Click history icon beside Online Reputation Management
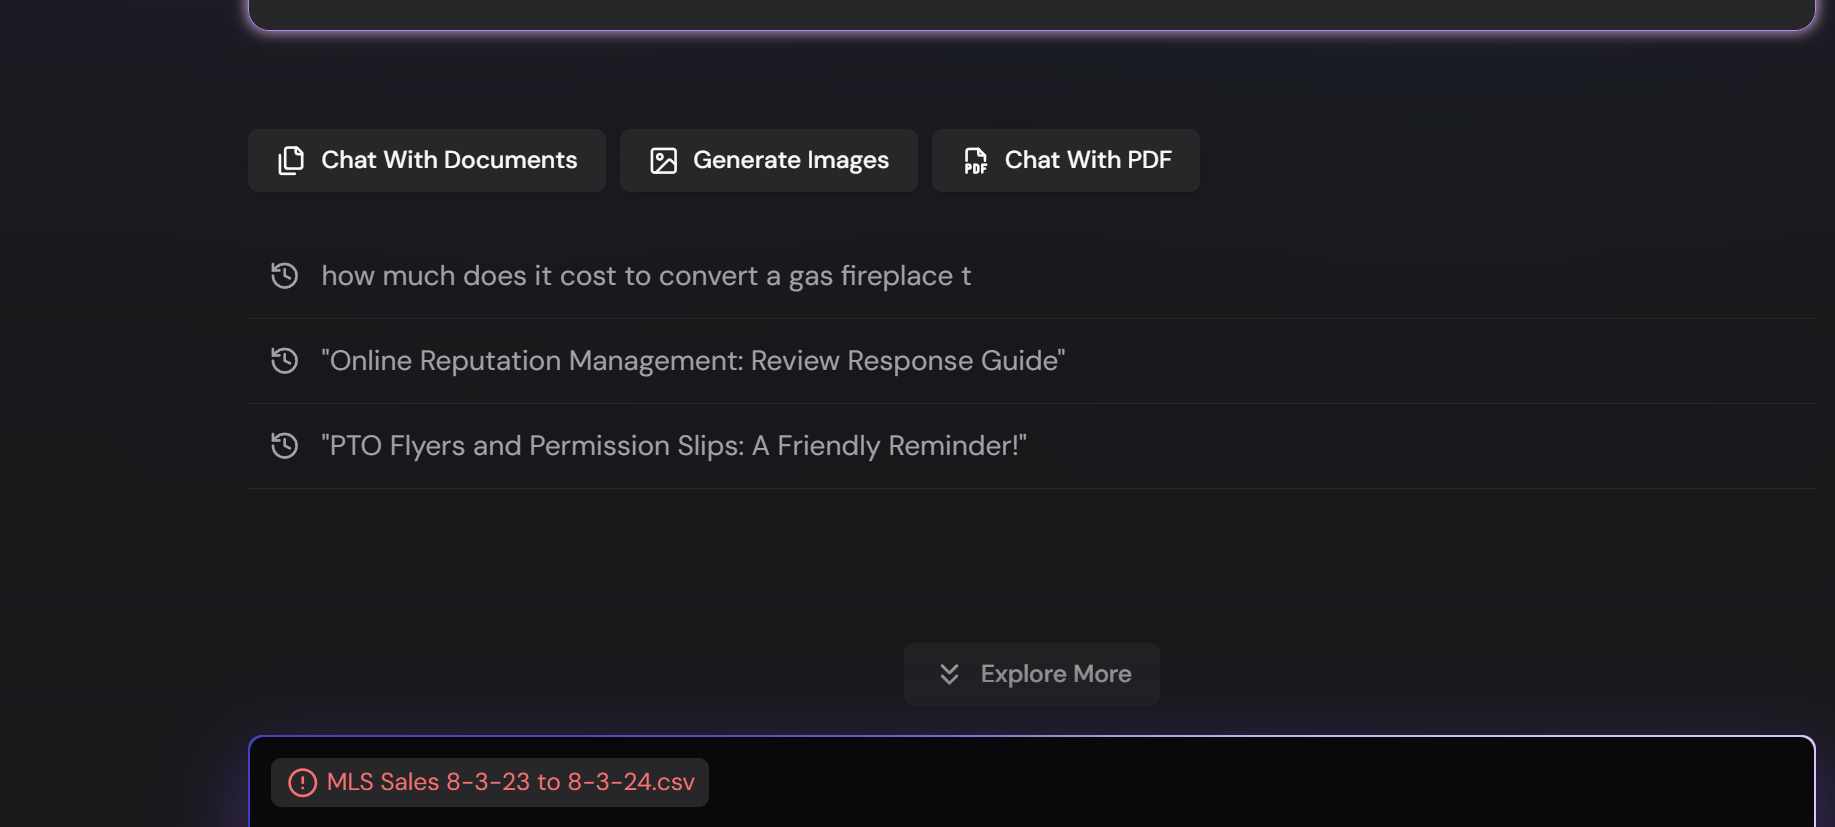The height and width of the screenshot is (827, 1835). tap(285, 360)
